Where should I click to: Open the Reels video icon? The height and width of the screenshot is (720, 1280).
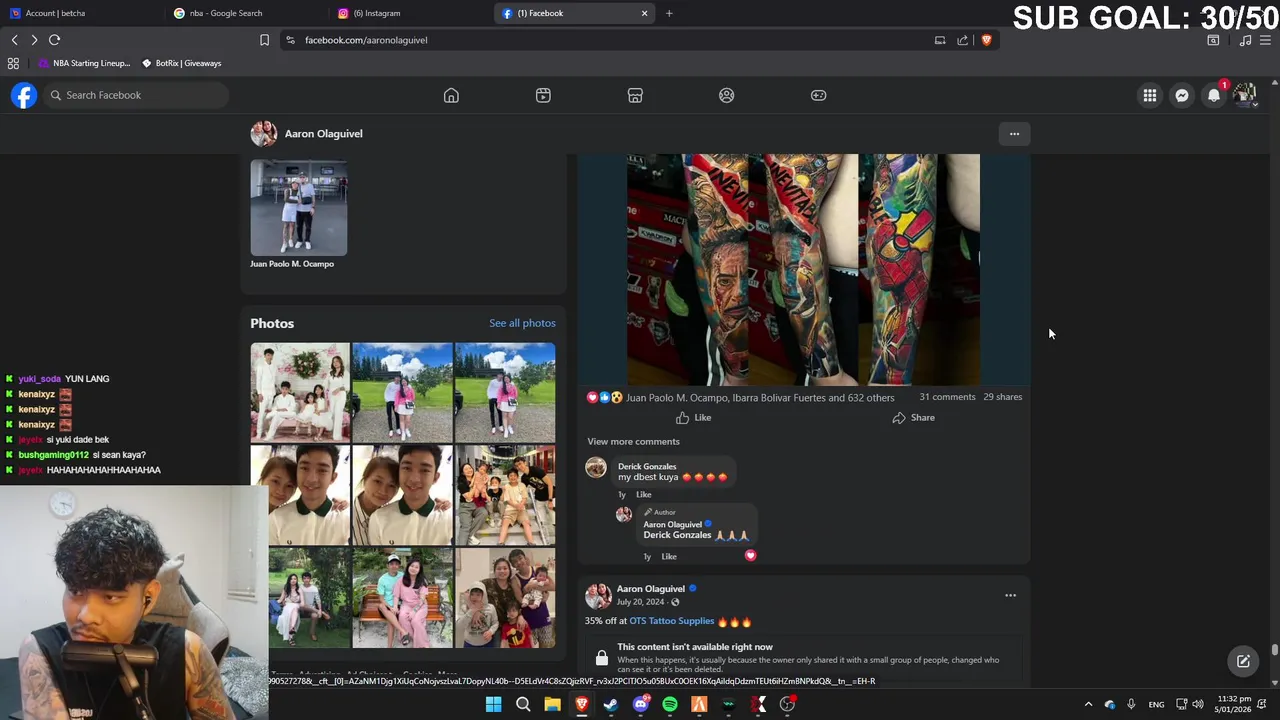tap(543, 95)
